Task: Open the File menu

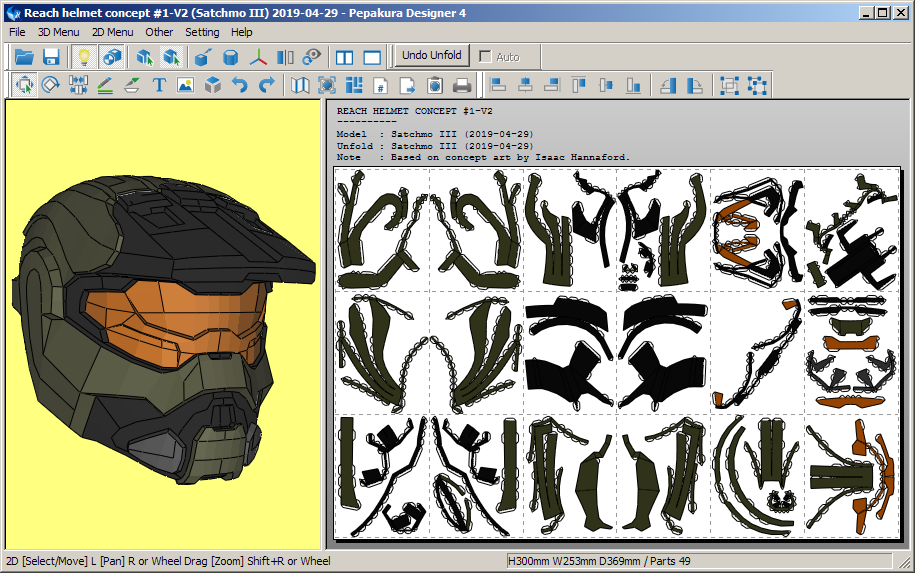Action: (17, 32)
